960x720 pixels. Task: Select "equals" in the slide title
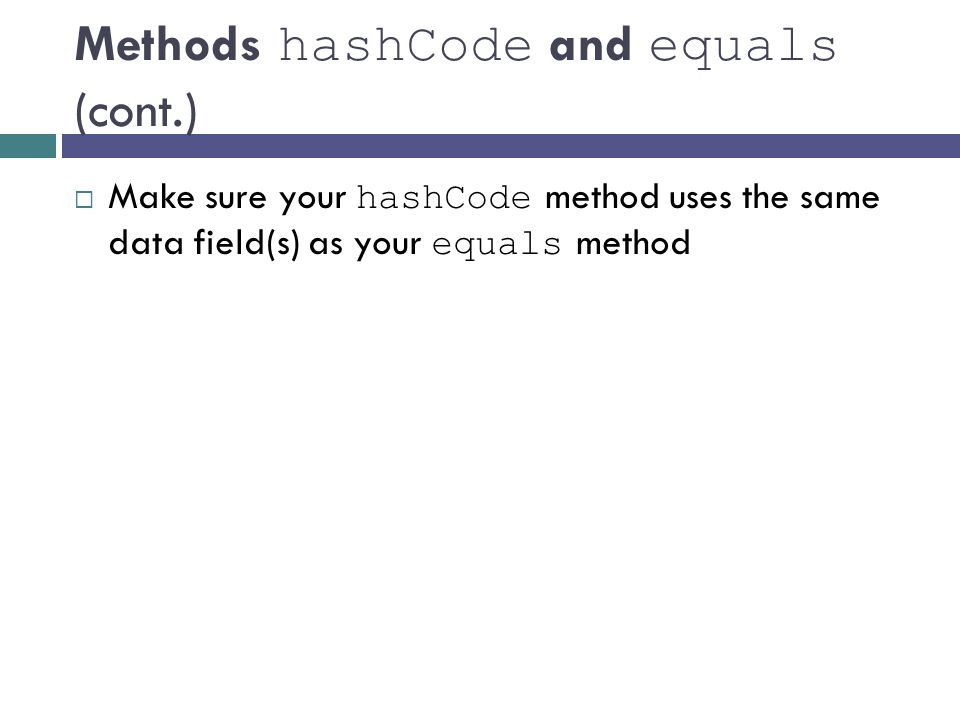(743, 49)
